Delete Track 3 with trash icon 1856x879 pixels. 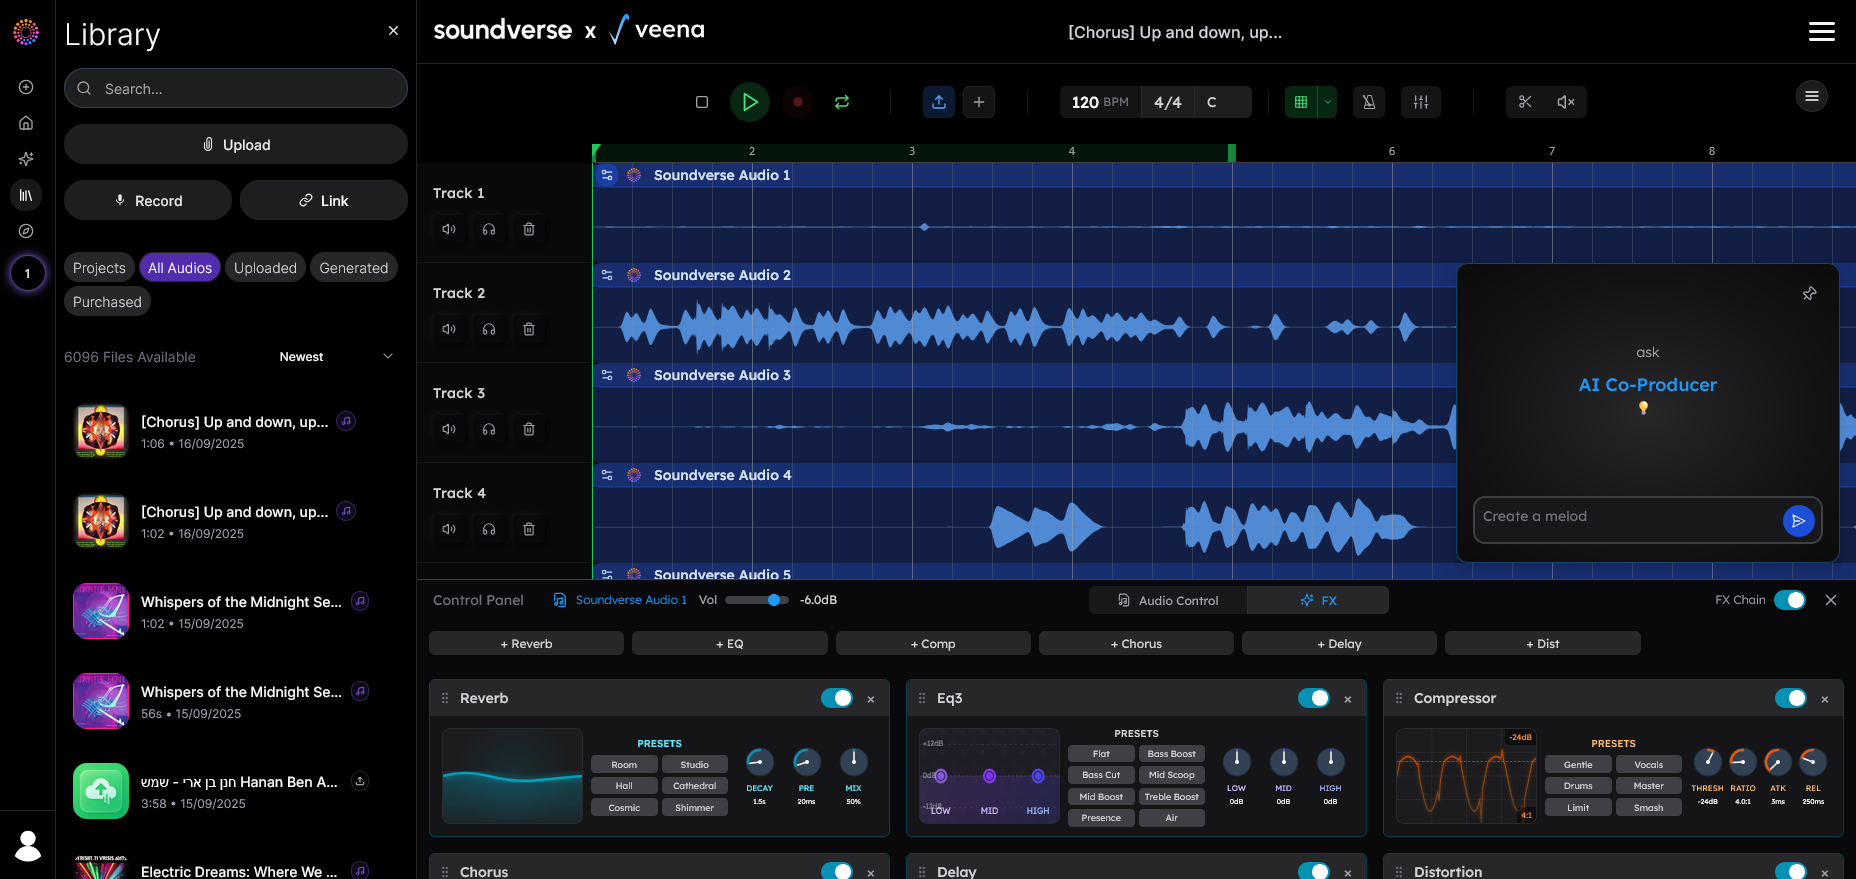pos(529,429)
